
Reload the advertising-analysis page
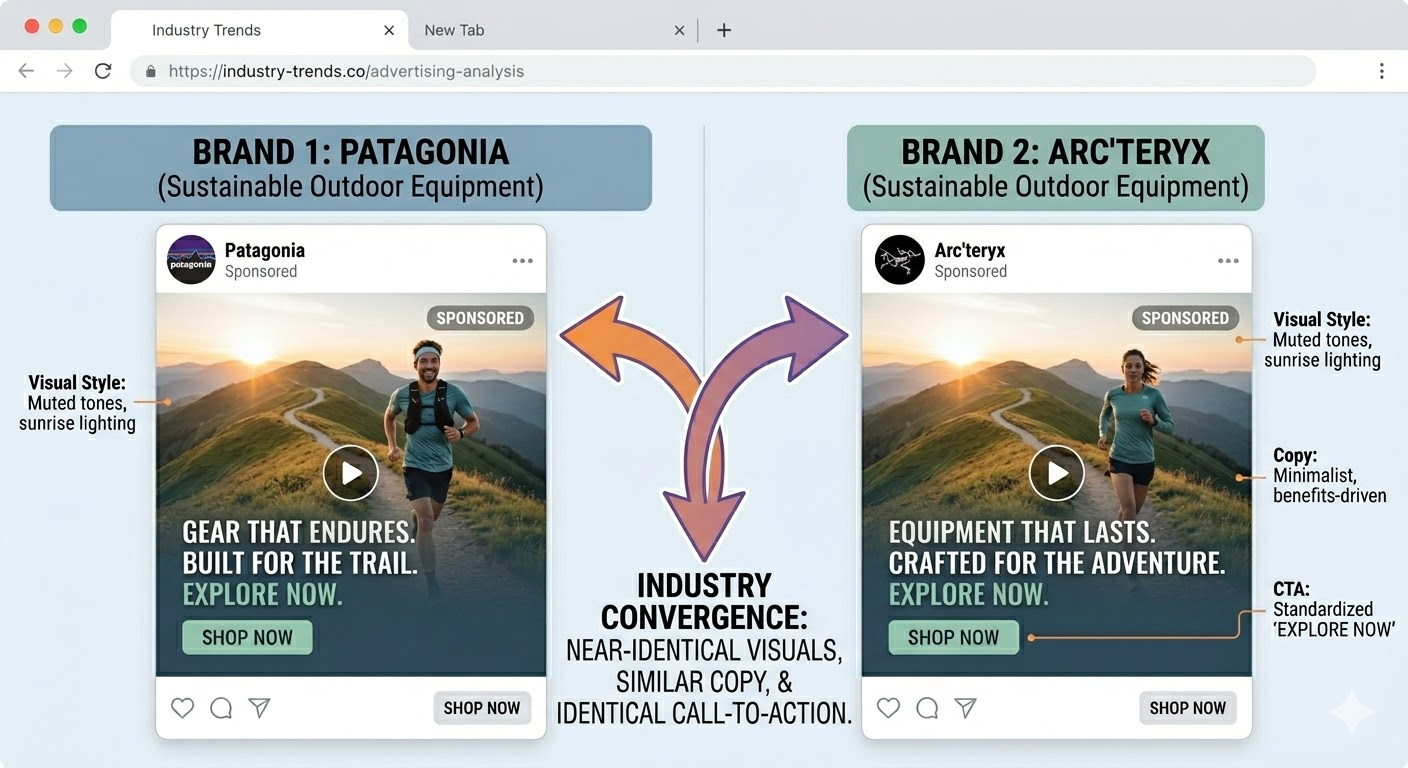click(103, 71)
